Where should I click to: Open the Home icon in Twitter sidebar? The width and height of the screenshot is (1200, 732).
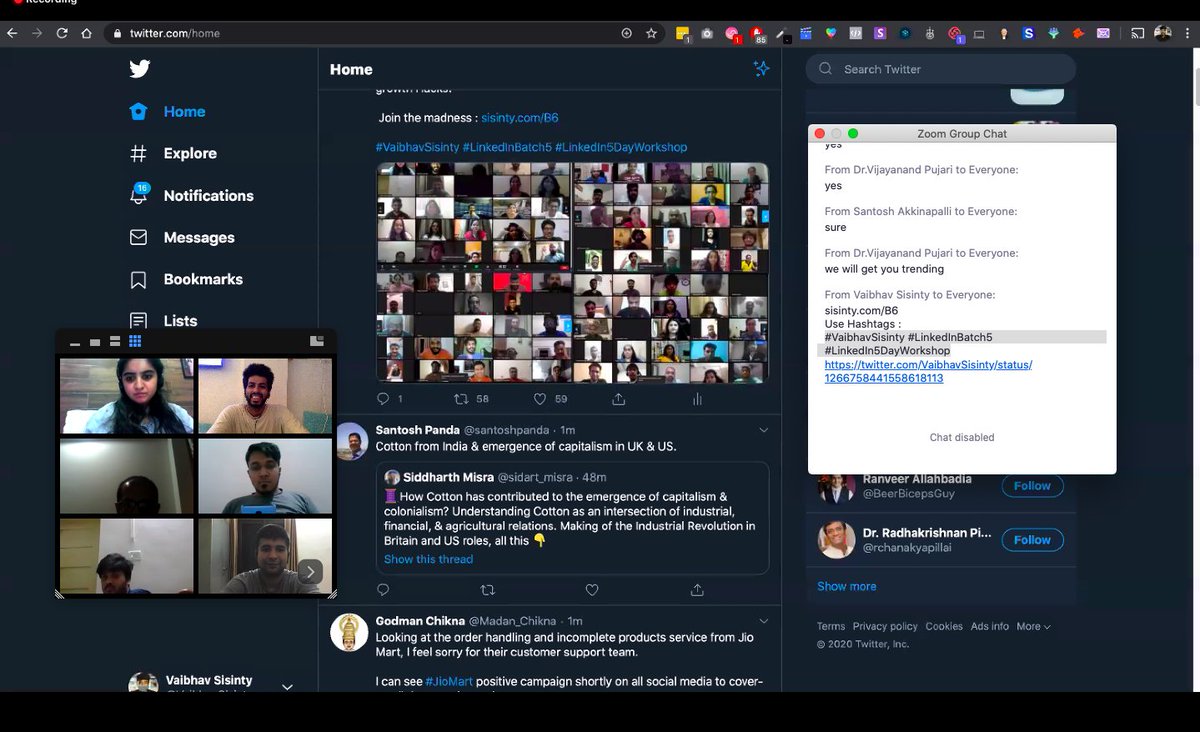[139, 111]
